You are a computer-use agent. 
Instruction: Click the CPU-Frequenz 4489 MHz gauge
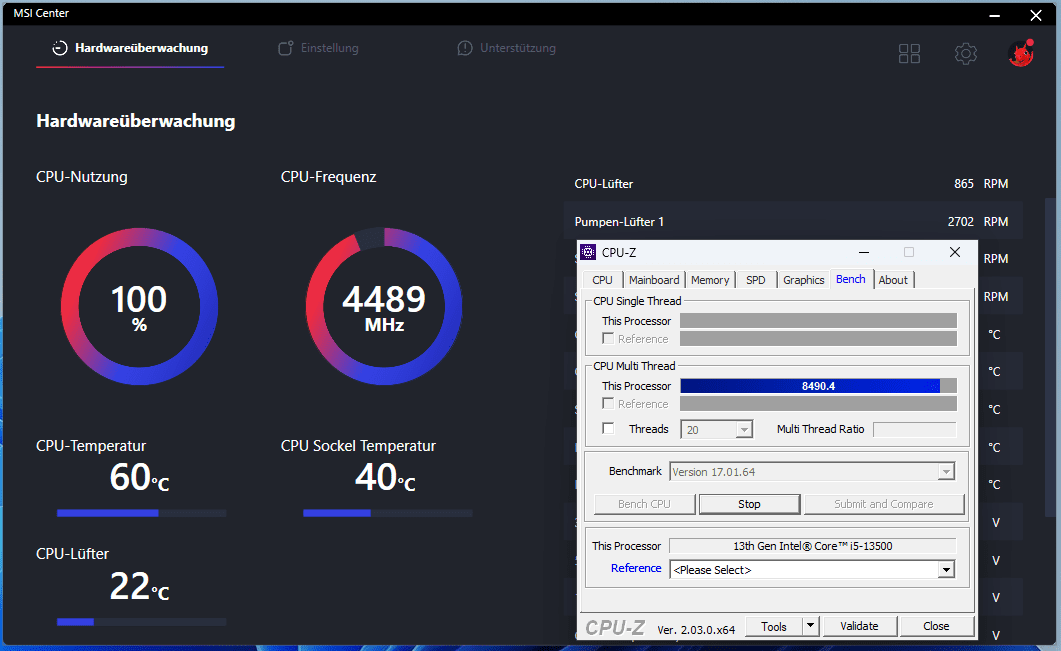coord(384,307)
